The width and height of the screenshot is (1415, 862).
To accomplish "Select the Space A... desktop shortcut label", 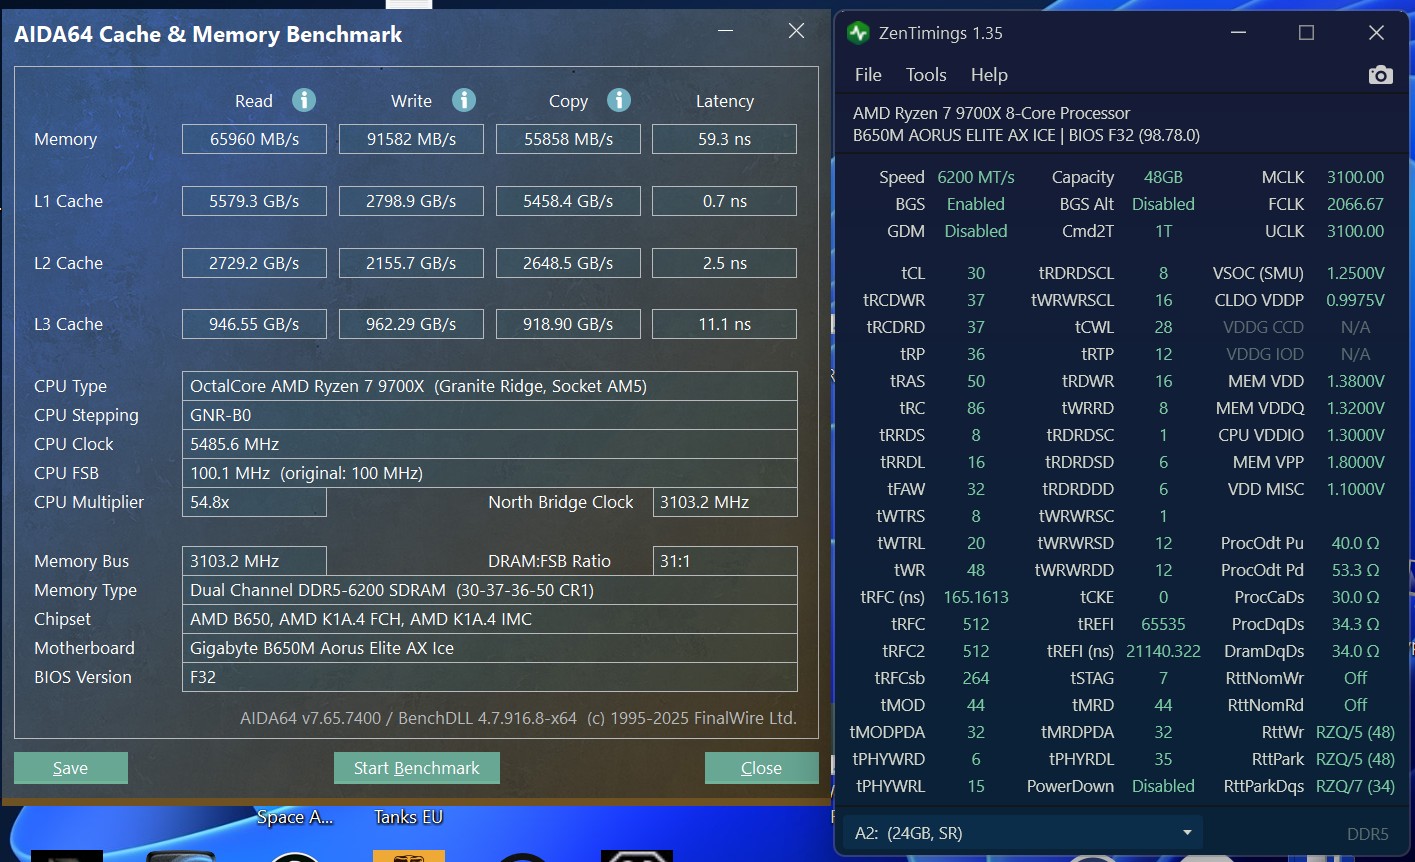I will [x=295, y=817].
